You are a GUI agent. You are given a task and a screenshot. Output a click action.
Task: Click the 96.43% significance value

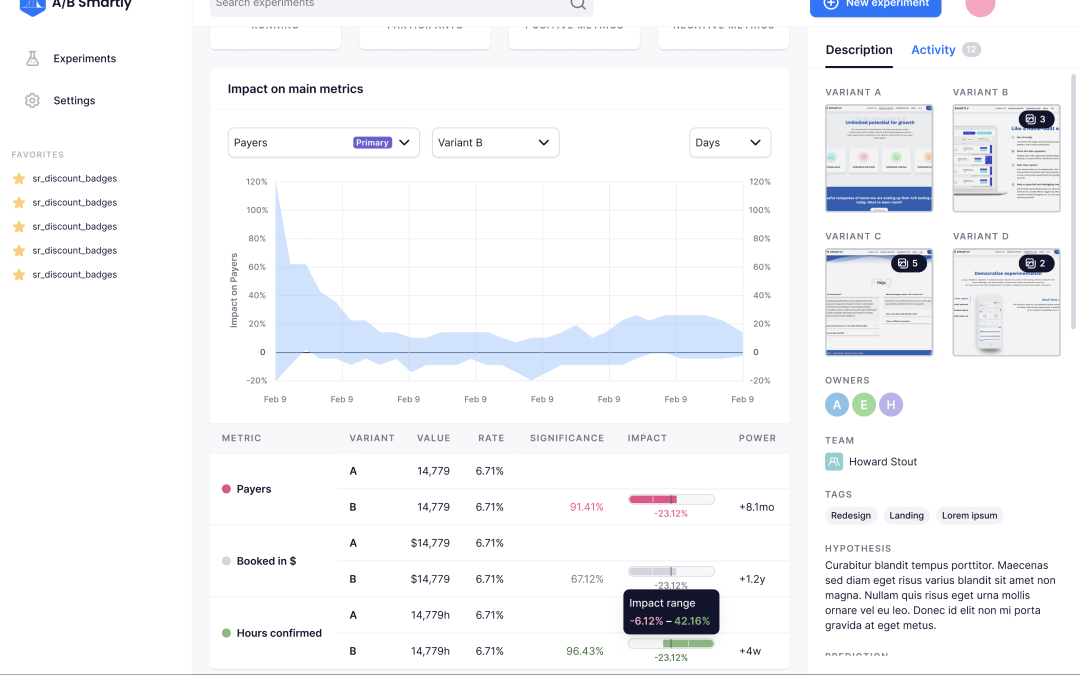coord(585,651)
